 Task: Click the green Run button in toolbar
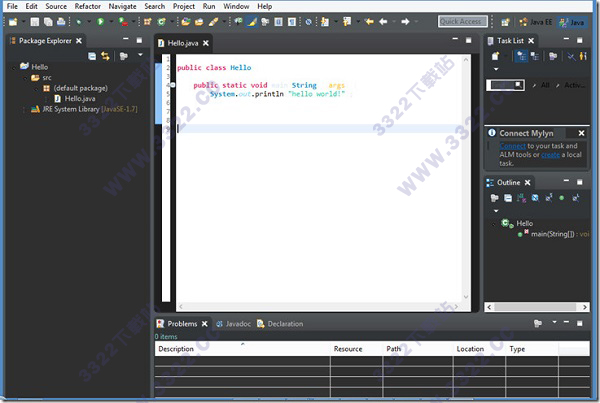tap(101, 21)
